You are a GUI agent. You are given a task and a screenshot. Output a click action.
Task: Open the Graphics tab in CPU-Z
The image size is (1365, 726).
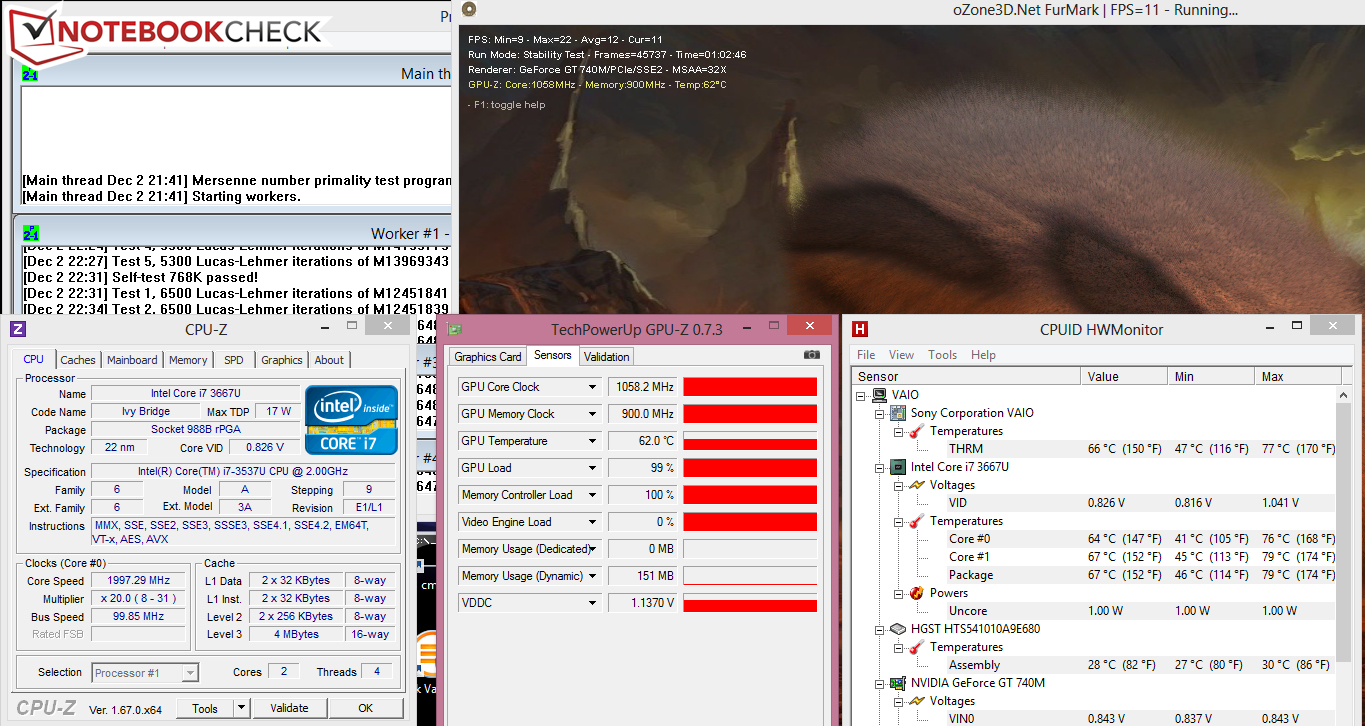(282, 360)
